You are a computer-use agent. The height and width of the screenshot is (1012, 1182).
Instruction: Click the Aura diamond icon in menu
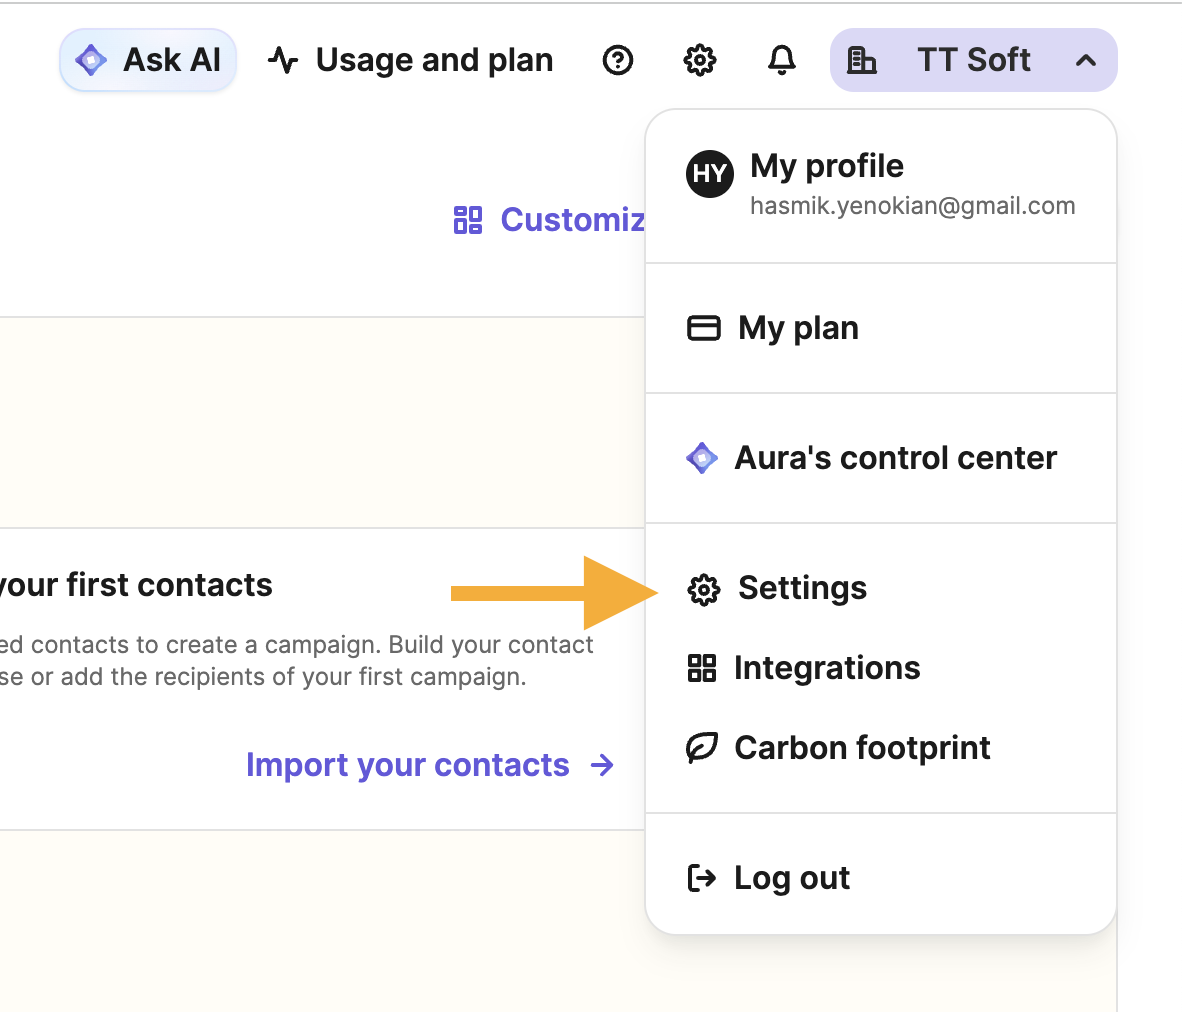(x=702, y=458)
